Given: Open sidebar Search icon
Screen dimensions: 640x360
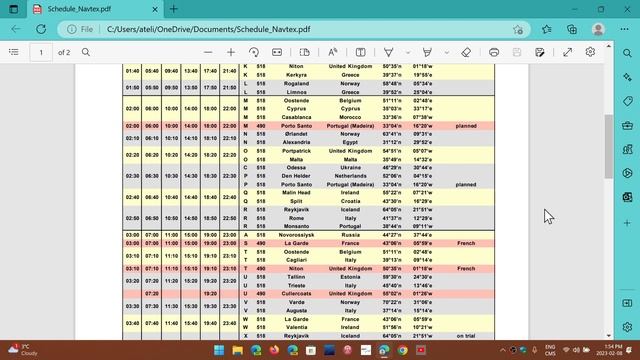Looking at the screenshot, I should [627, 53].
